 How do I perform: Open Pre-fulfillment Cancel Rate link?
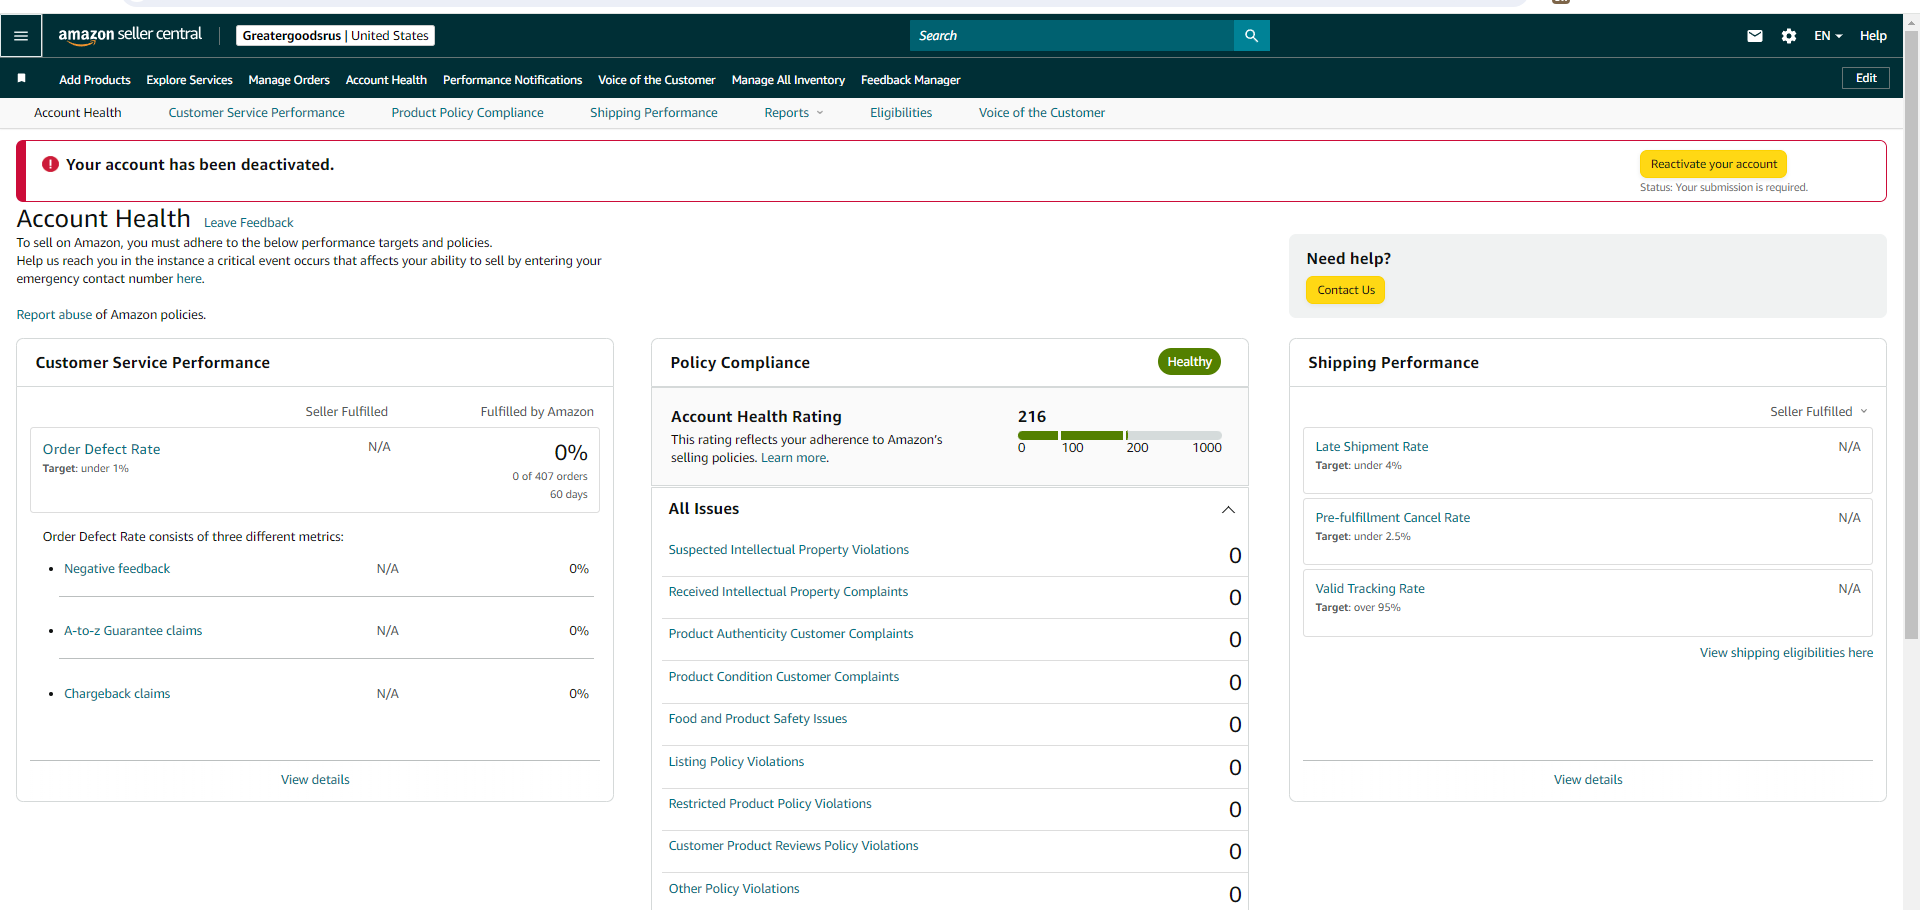coord(1393,518)
